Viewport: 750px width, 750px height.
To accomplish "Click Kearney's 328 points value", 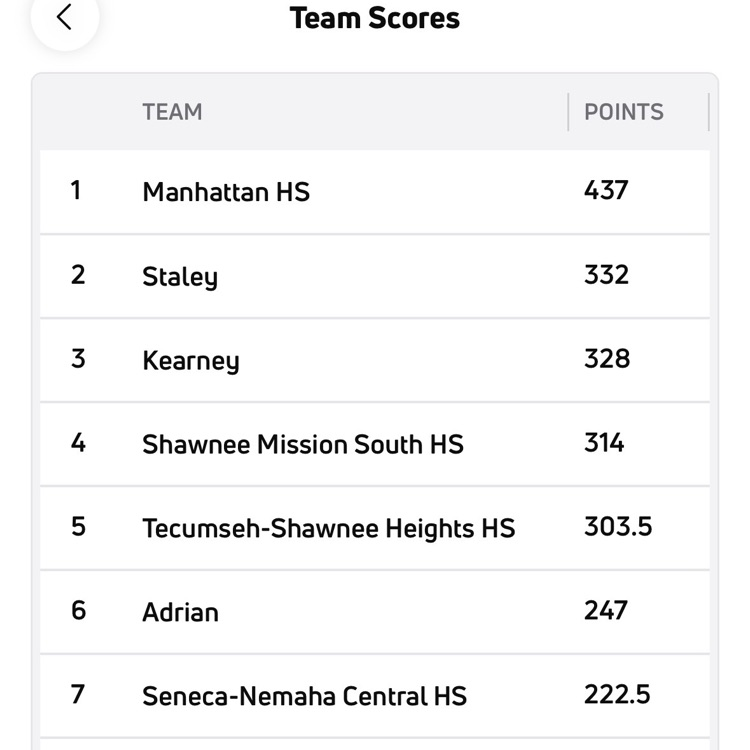I will click(x=606, y=358).
